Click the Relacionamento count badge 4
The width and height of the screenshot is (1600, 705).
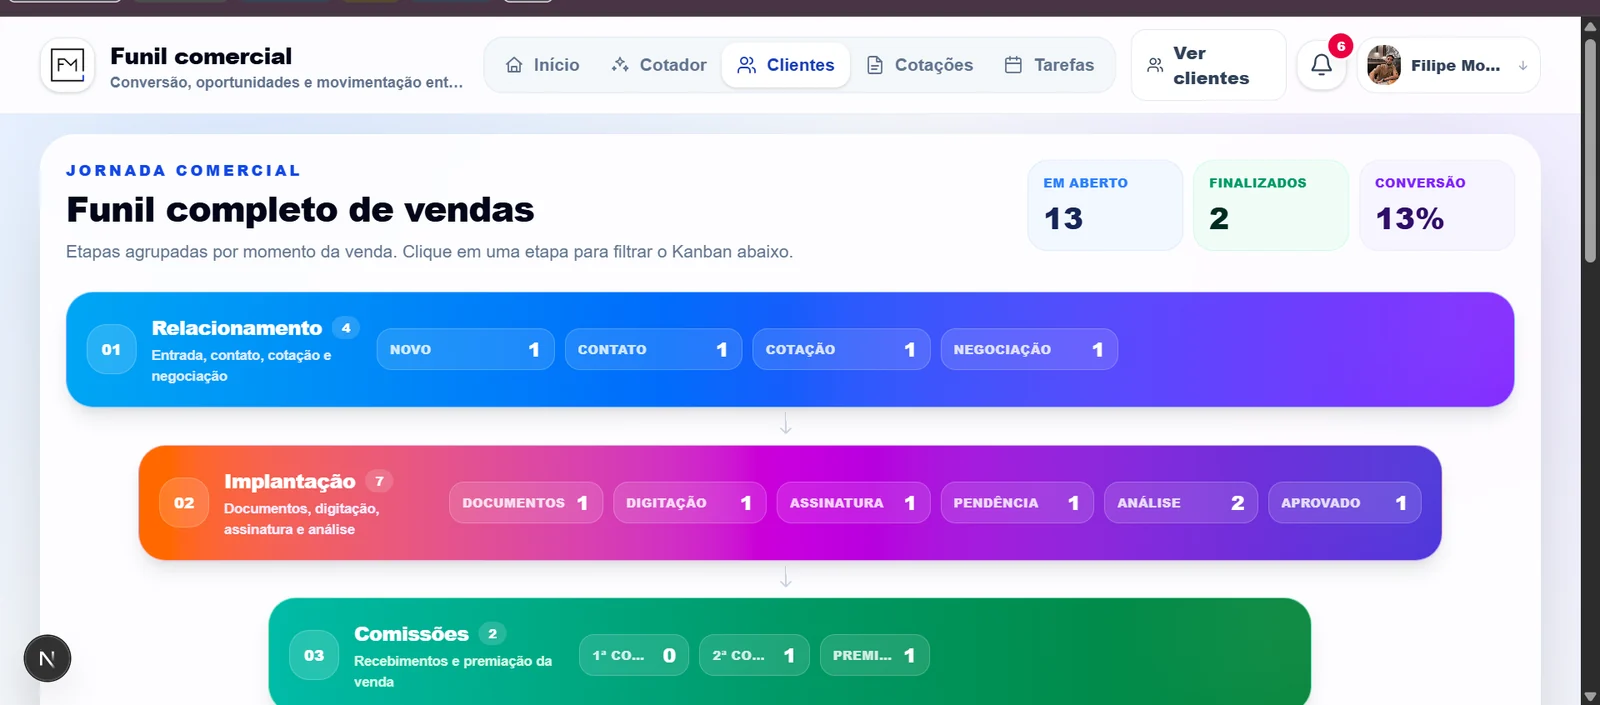346,328
